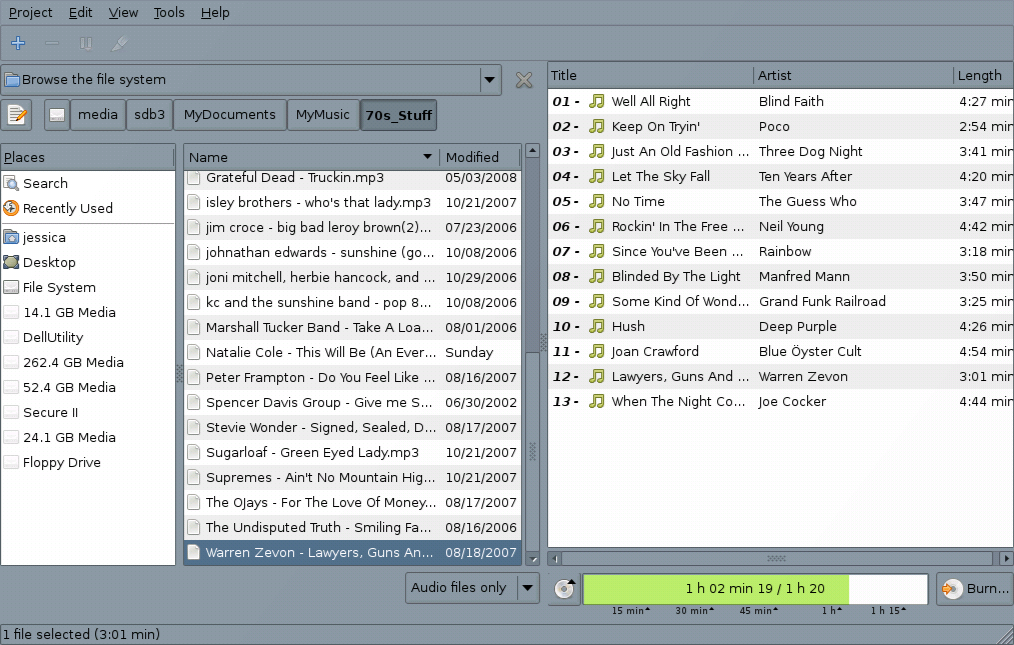The width and height of the screenshot is (1014, 645).
Task: Click the Recently Used clock icon
Action: click(x=11, y=208)
